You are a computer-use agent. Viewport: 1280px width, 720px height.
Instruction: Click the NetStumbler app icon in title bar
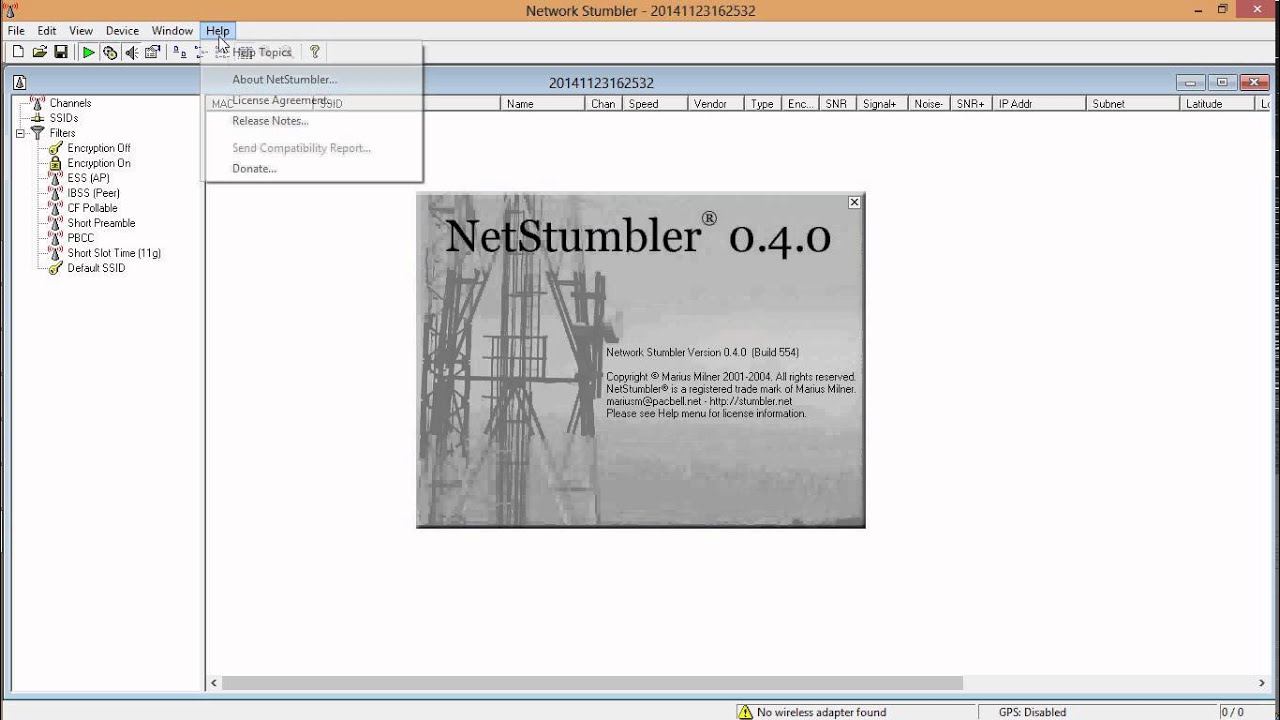(11, 10)
